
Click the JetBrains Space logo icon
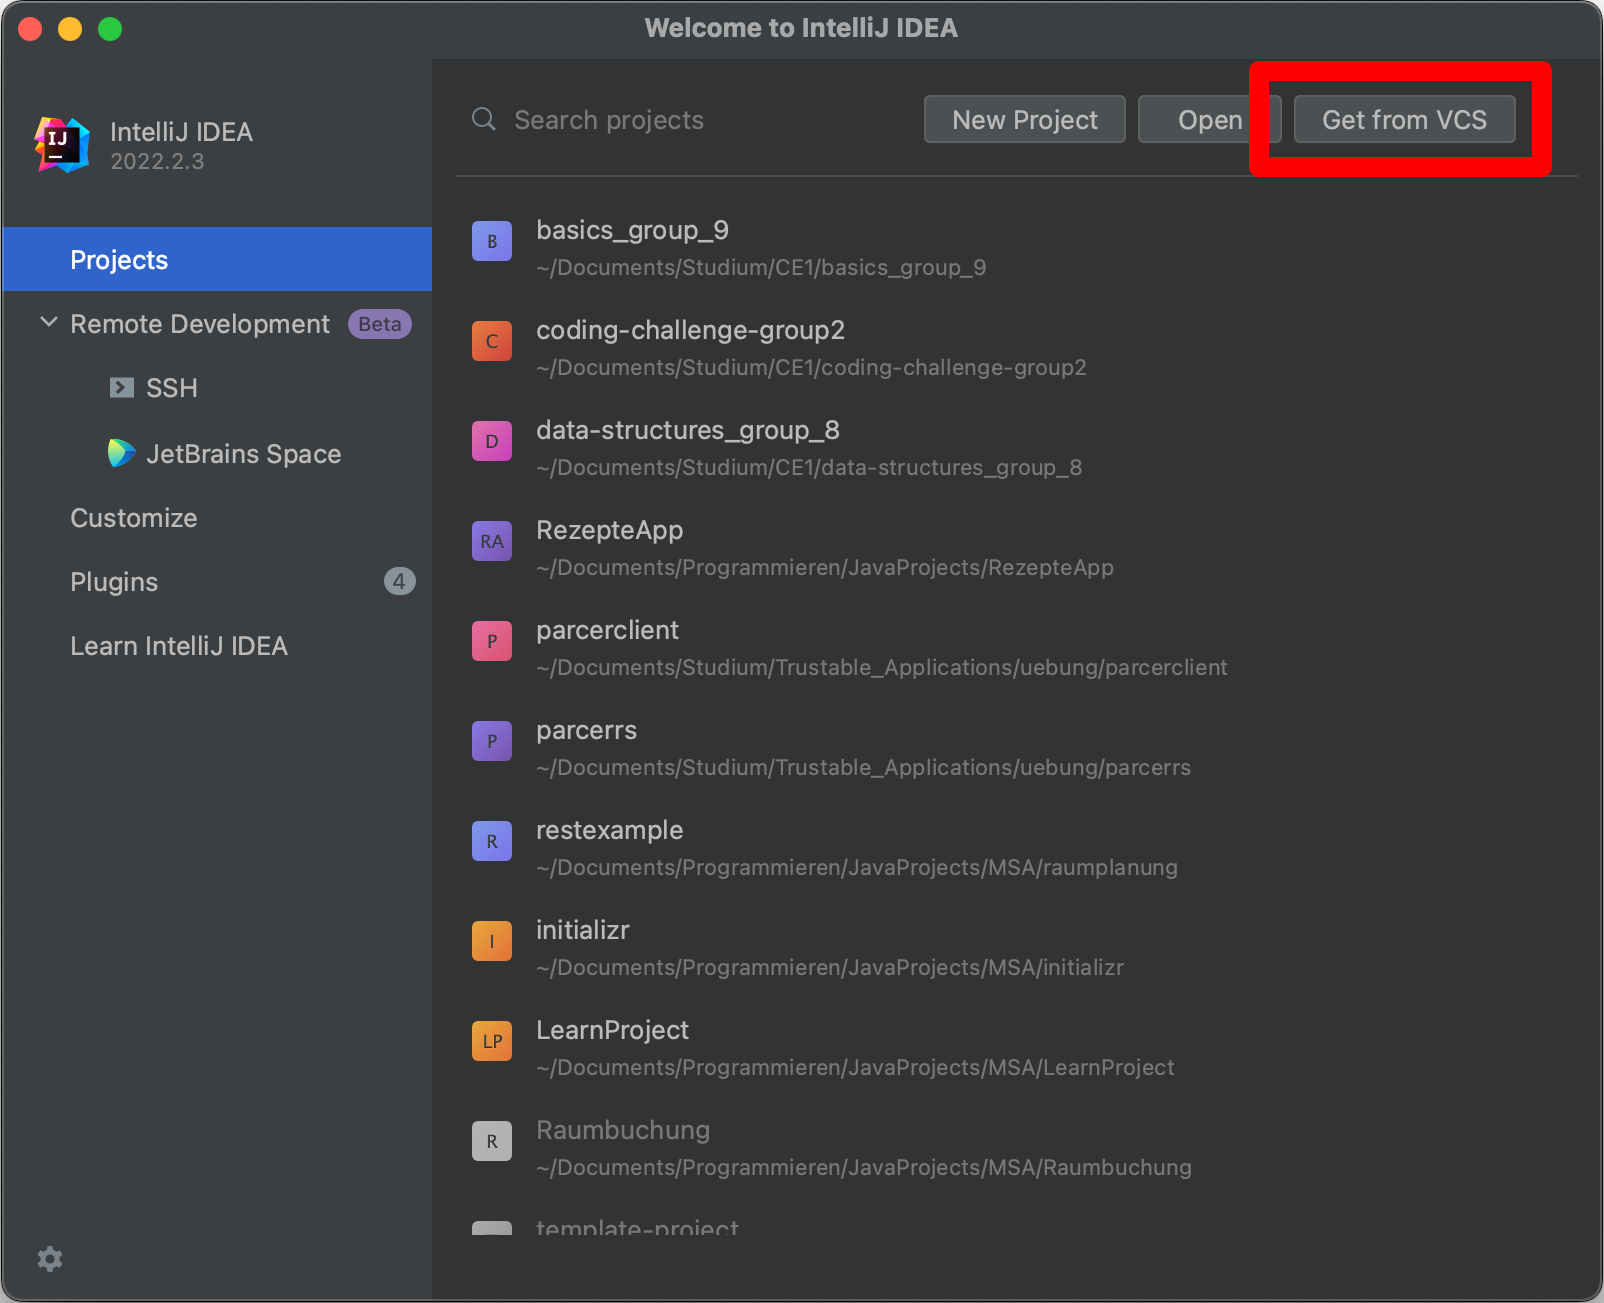point(122,453)
